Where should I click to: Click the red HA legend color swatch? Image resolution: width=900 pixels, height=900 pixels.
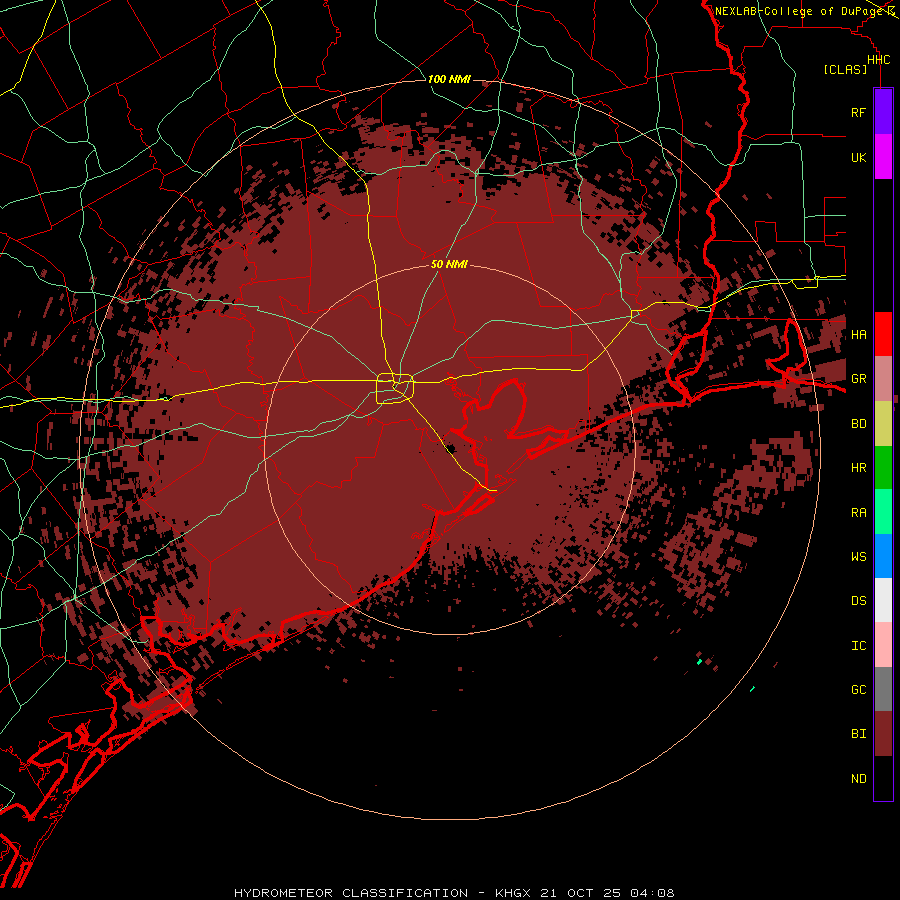(883, 334)
